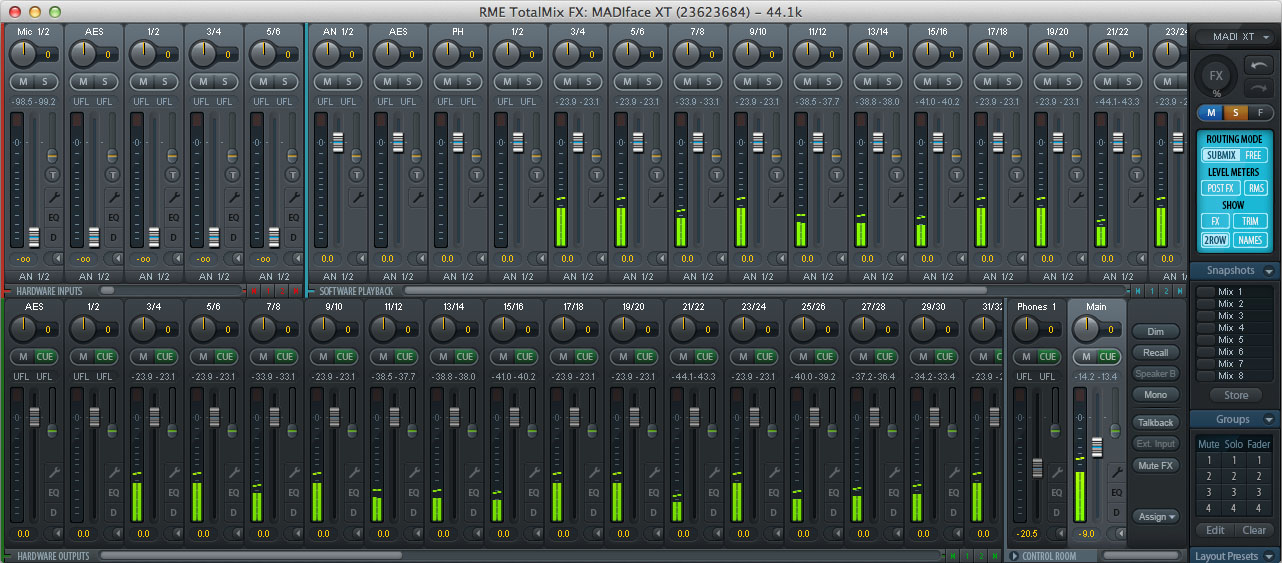Screen dimensions: 1282x563
Task: Open EQ panel on Mic 1/2 hardware input
Action: pyautogui.click(x=53, y=217)
